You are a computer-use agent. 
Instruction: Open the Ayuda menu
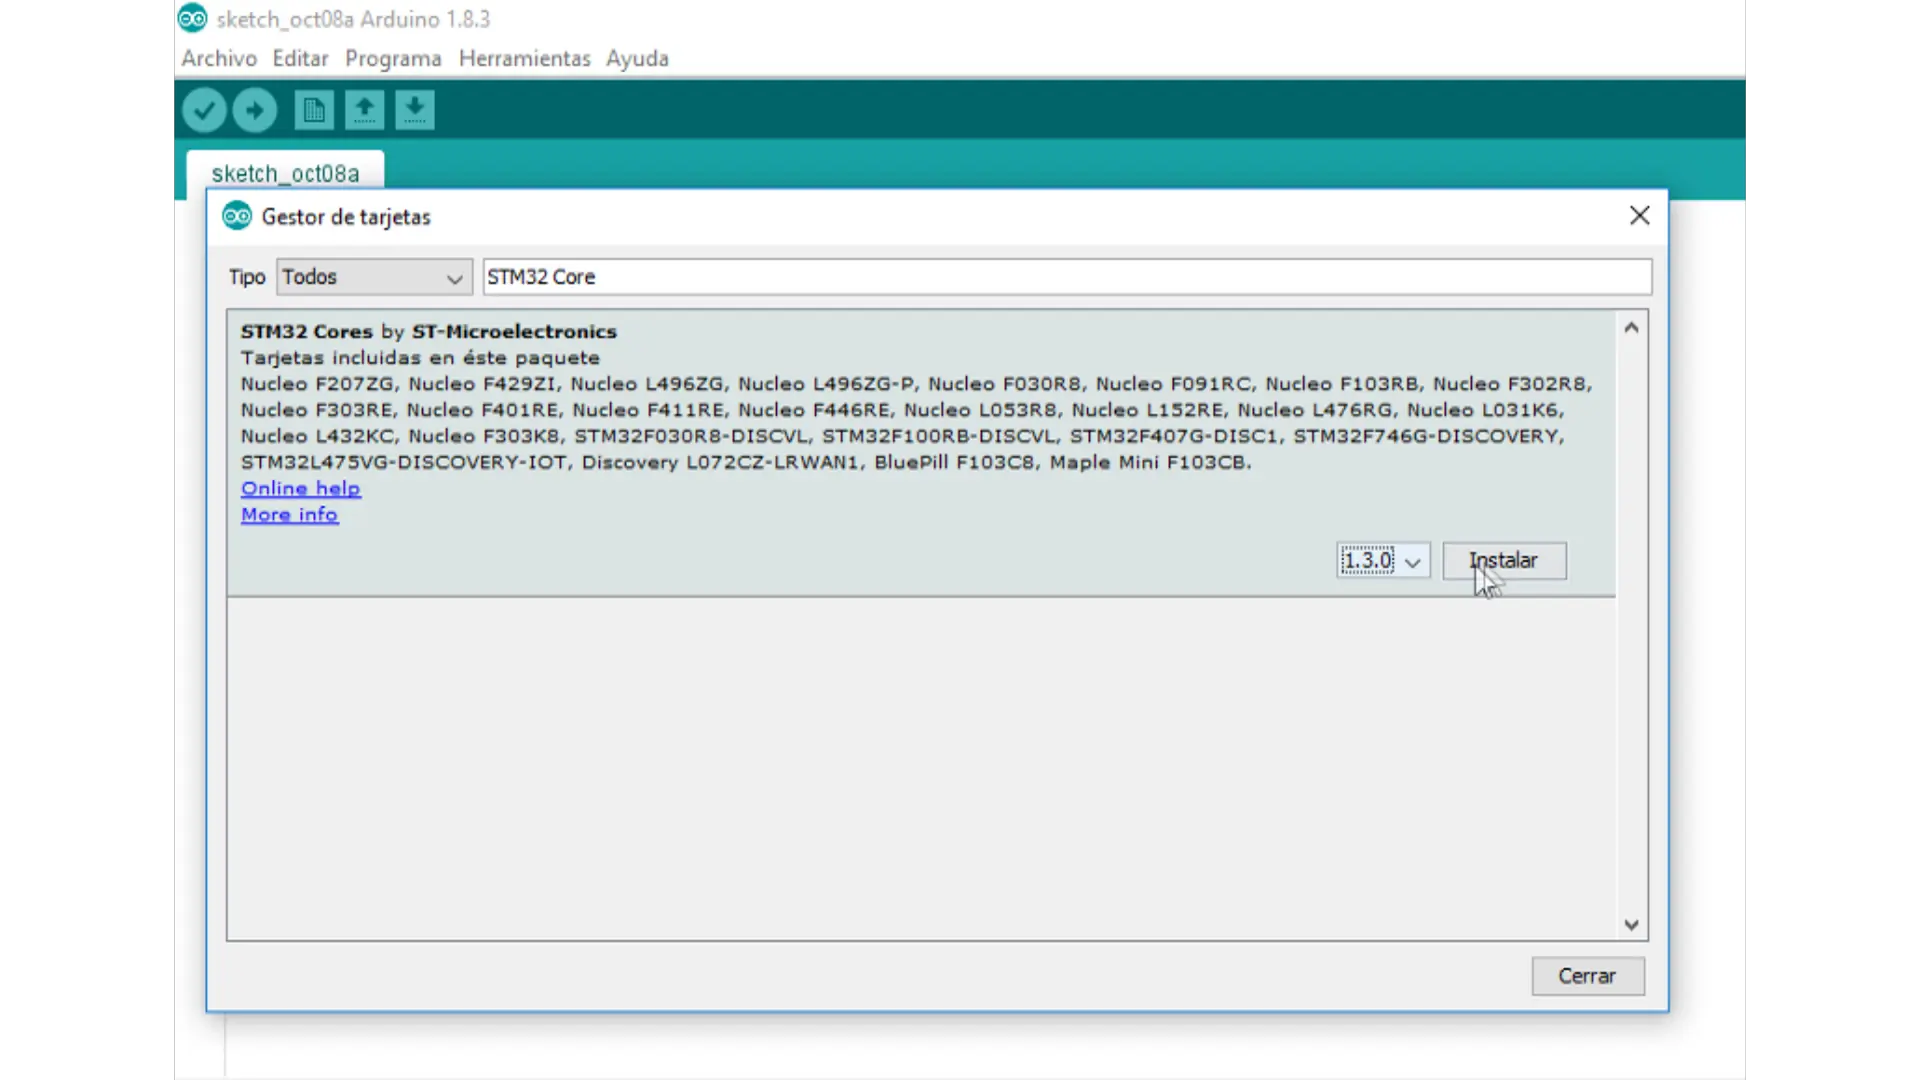637,58
